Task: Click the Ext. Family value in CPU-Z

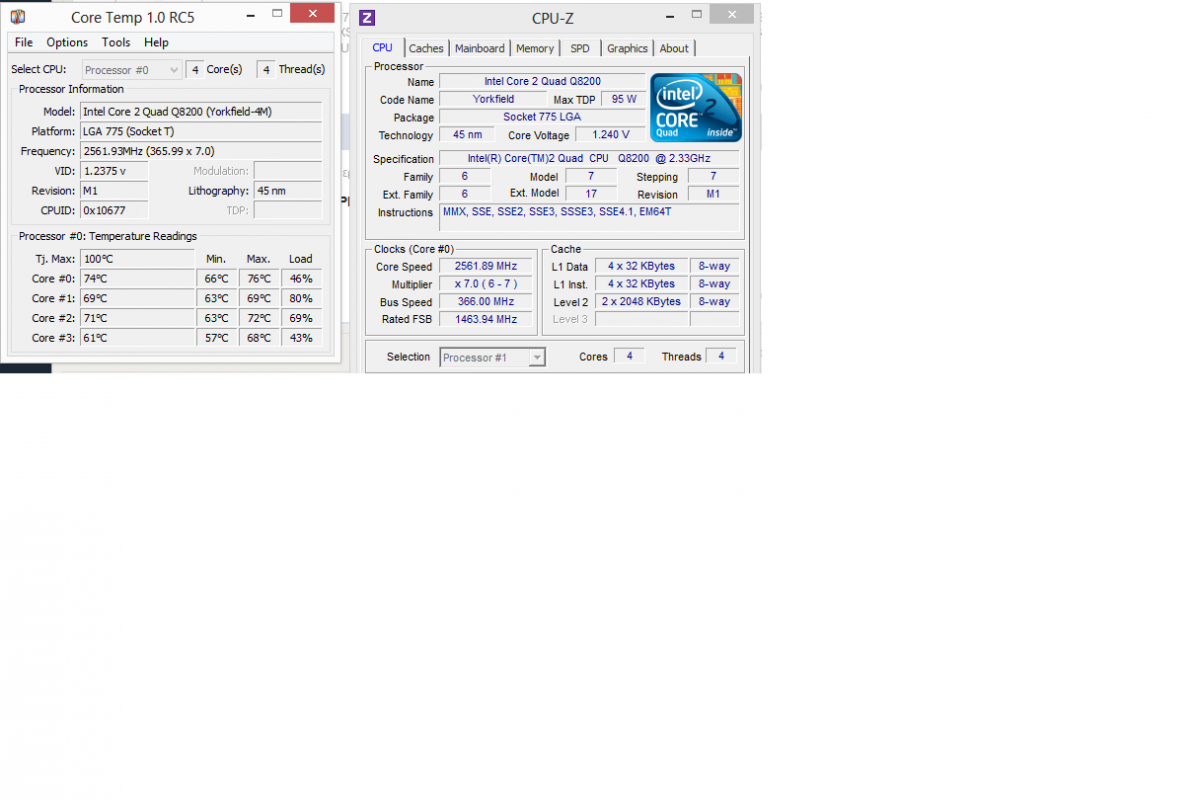Action: click(x=464, y=194)
